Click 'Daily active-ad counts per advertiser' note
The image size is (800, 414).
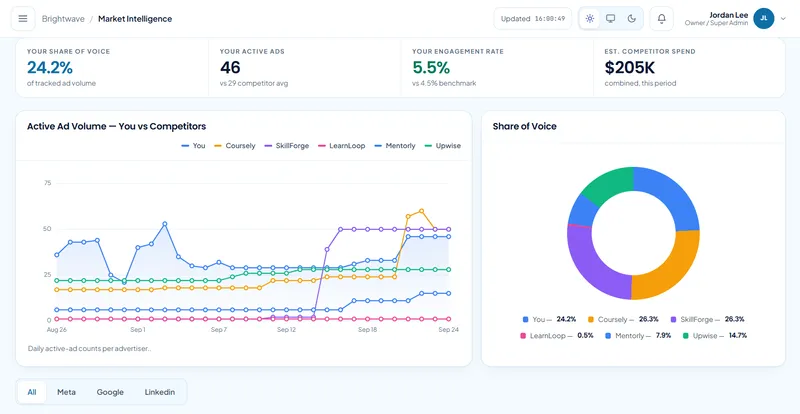tap(89, 349)
